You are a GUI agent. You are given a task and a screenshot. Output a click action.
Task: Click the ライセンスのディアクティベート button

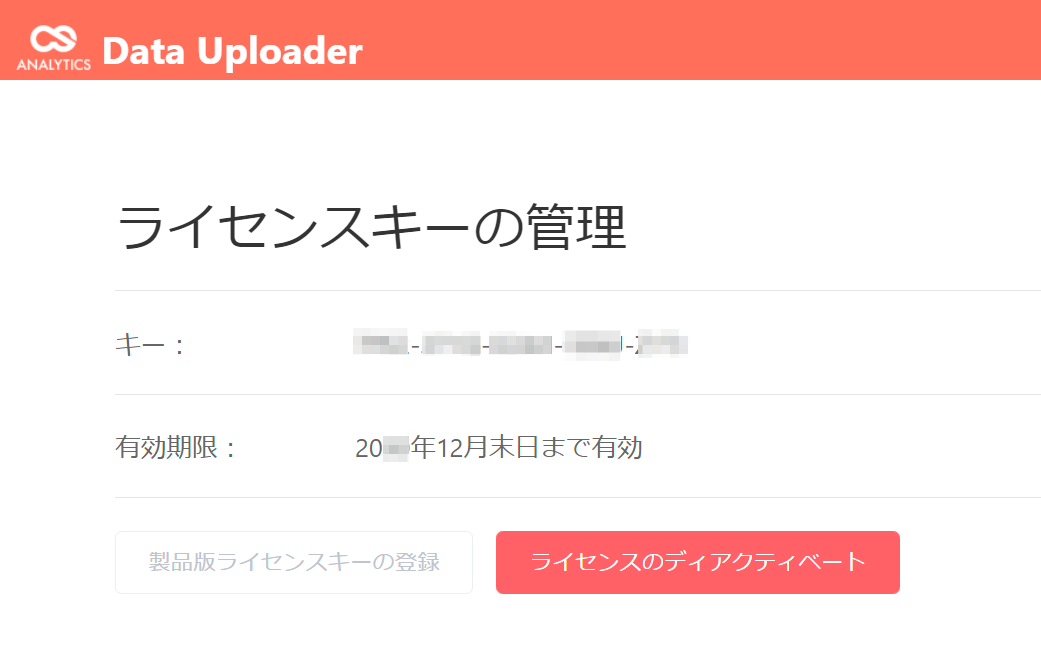click(698, 562)
